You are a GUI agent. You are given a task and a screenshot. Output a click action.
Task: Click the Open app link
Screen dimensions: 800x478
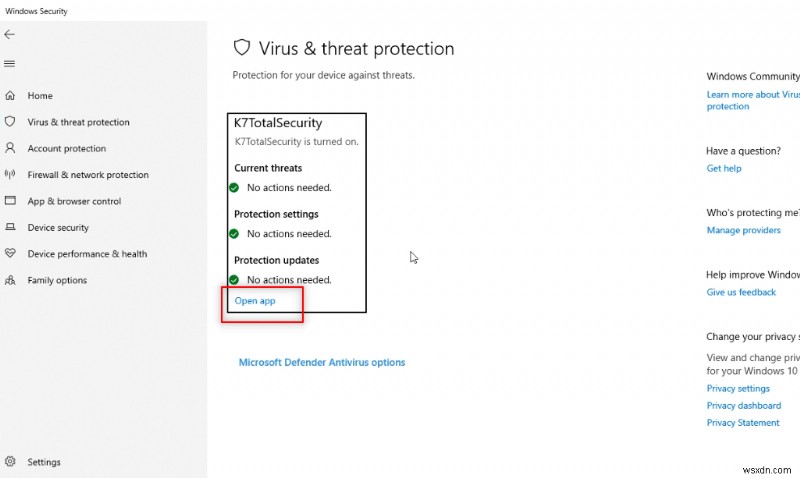(x=255, y=301)
